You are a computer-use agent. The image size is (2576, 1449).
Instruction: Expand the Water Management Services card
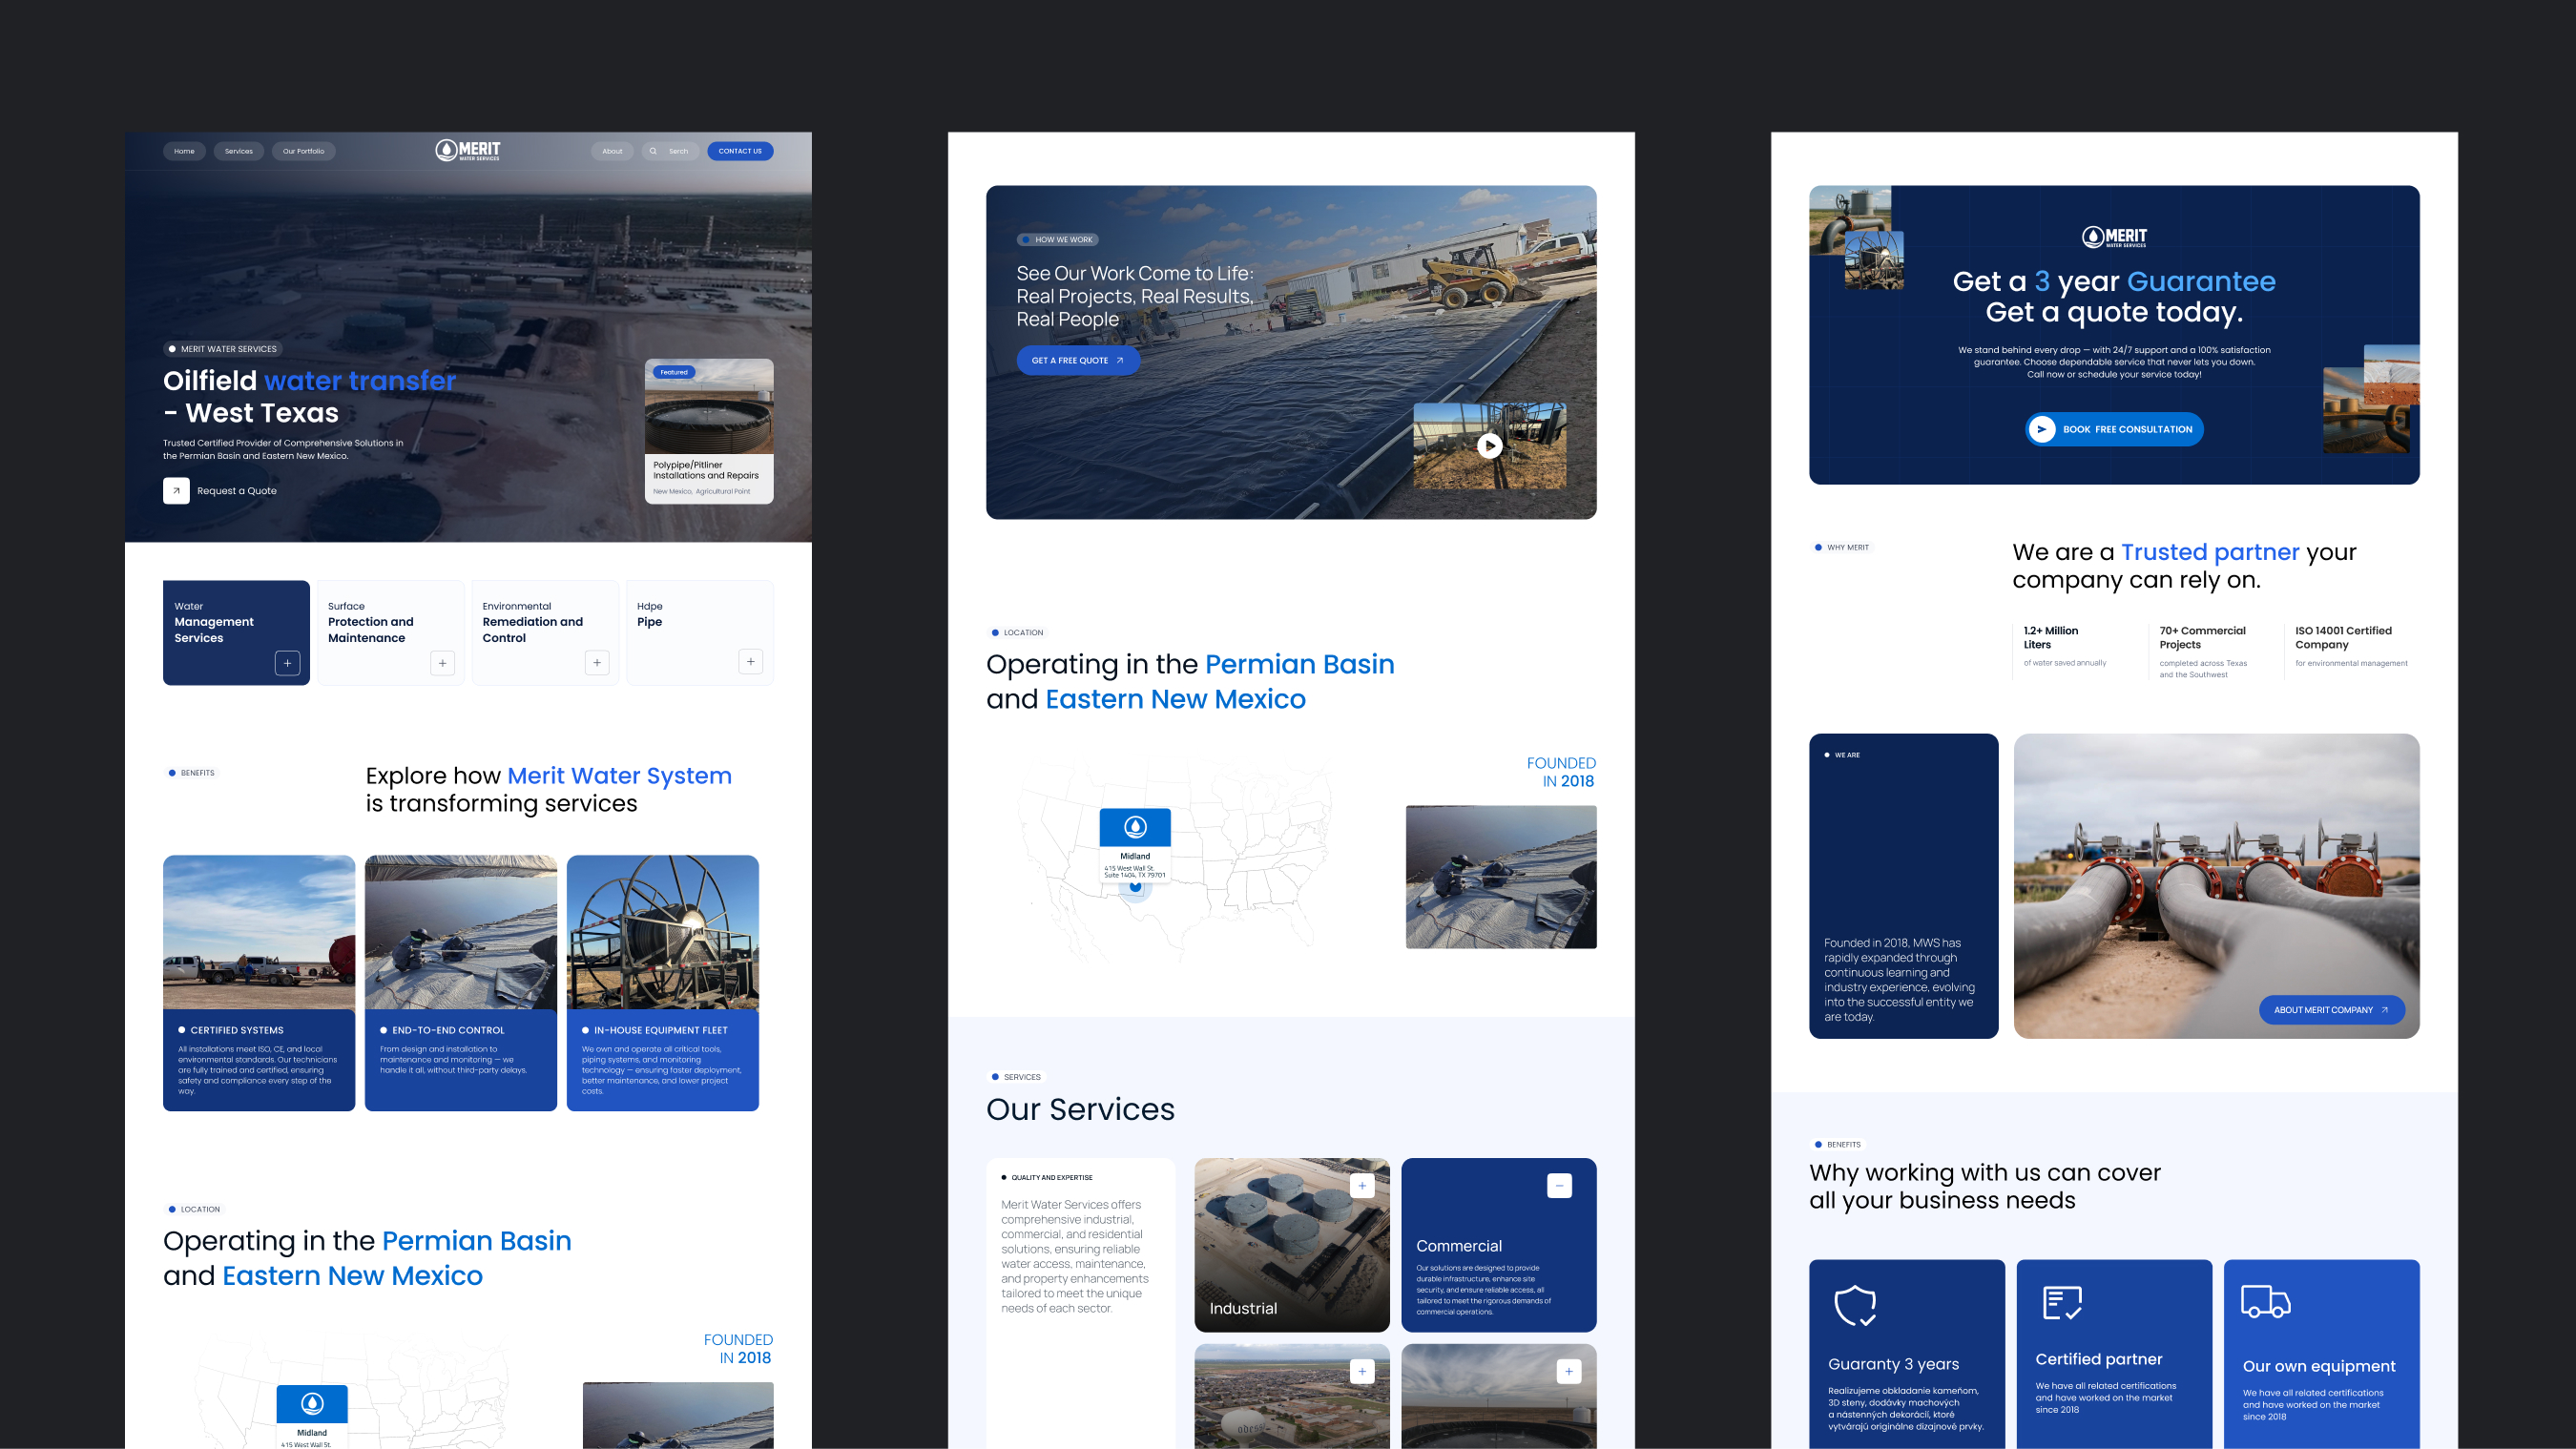point(287,663)
